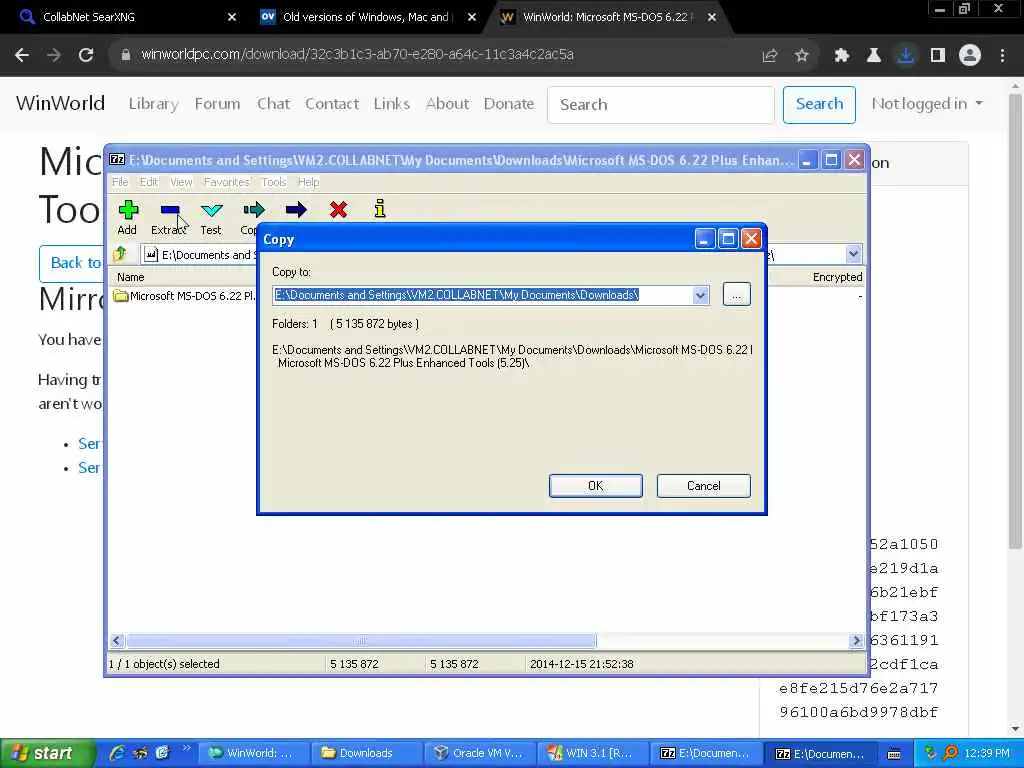
Task: Close the Old versions of Windows tab
Action: [x=472, y=17]
